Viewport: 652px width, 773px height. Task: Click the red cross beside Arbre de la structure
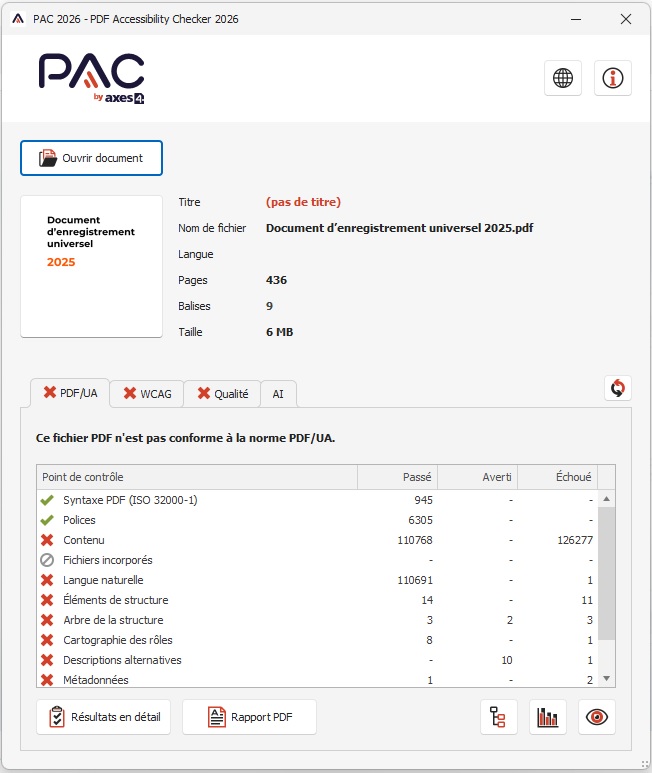coord(47,620)
